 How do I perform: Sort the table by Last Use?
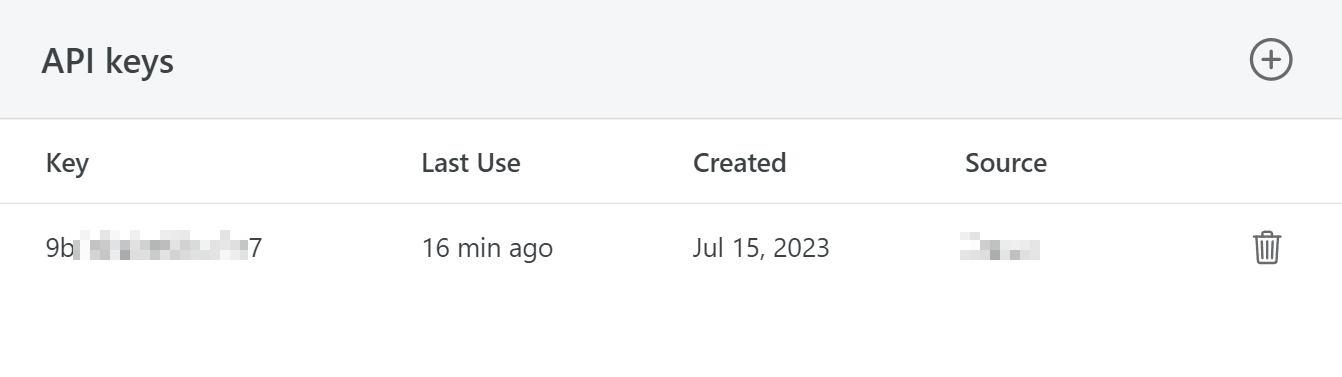471,163
